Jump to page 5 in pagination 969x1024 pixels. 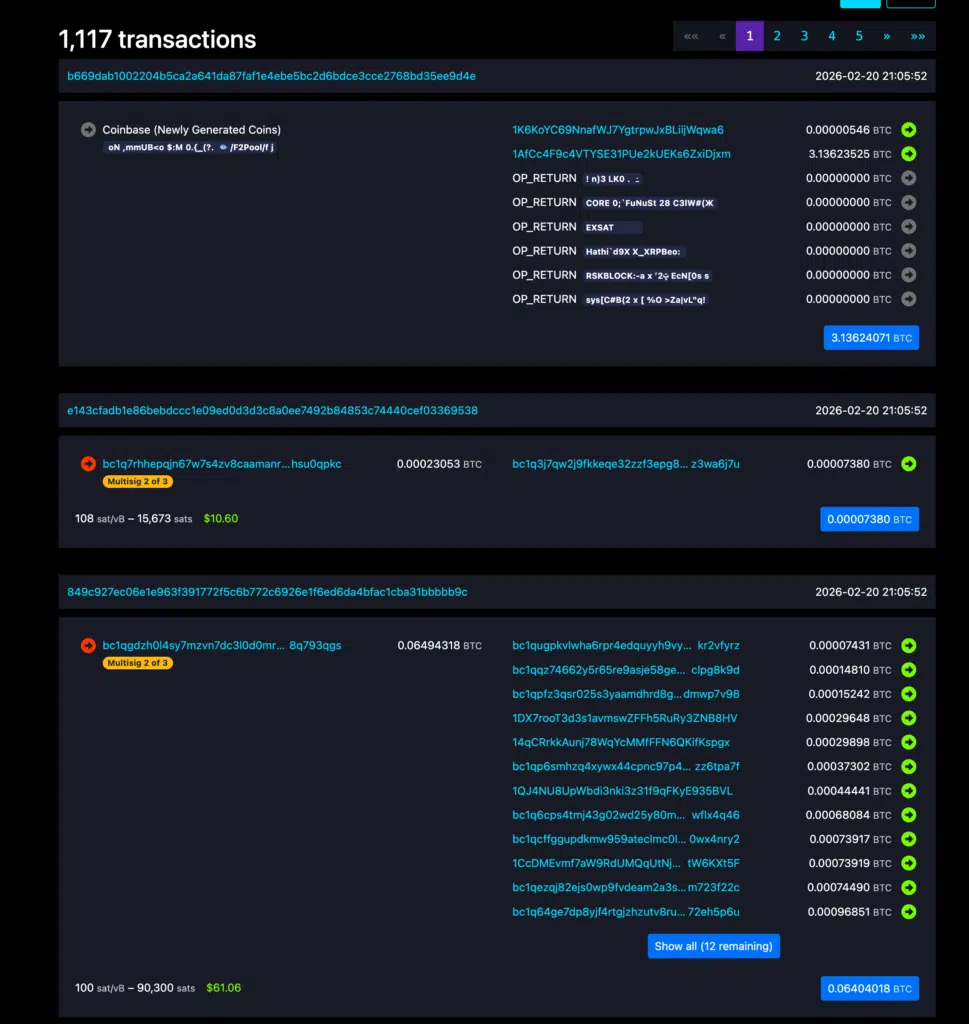859,36
